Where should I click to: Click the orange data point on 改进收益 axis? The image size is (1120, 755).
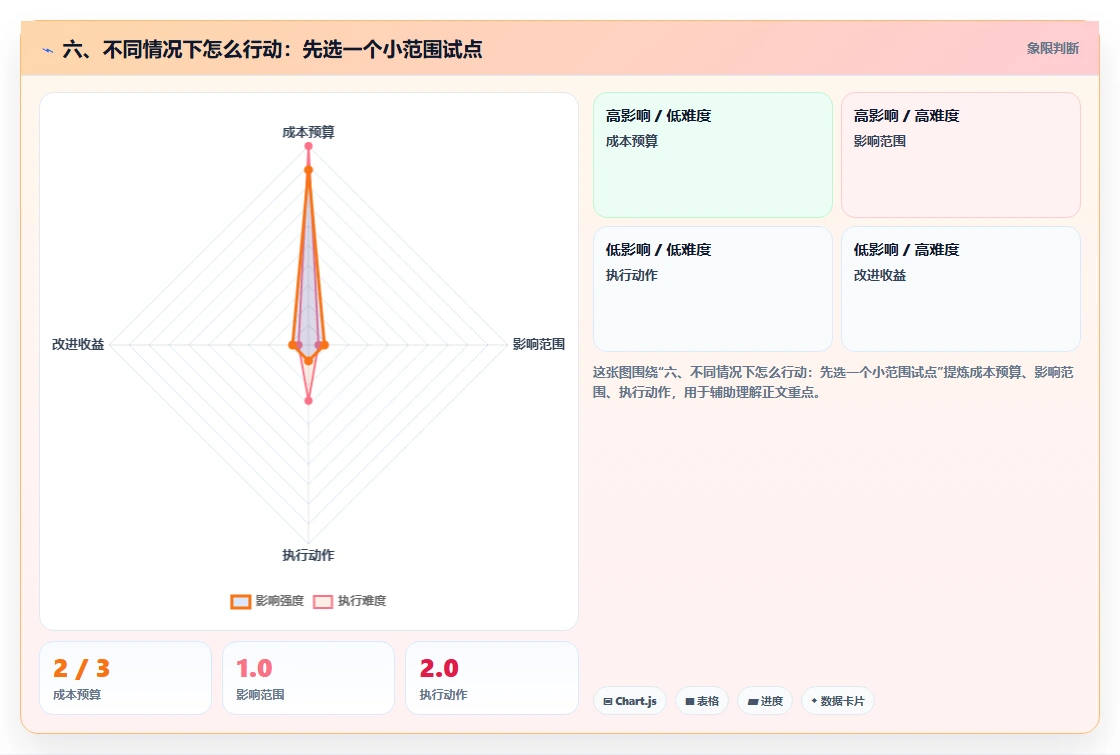292,345
